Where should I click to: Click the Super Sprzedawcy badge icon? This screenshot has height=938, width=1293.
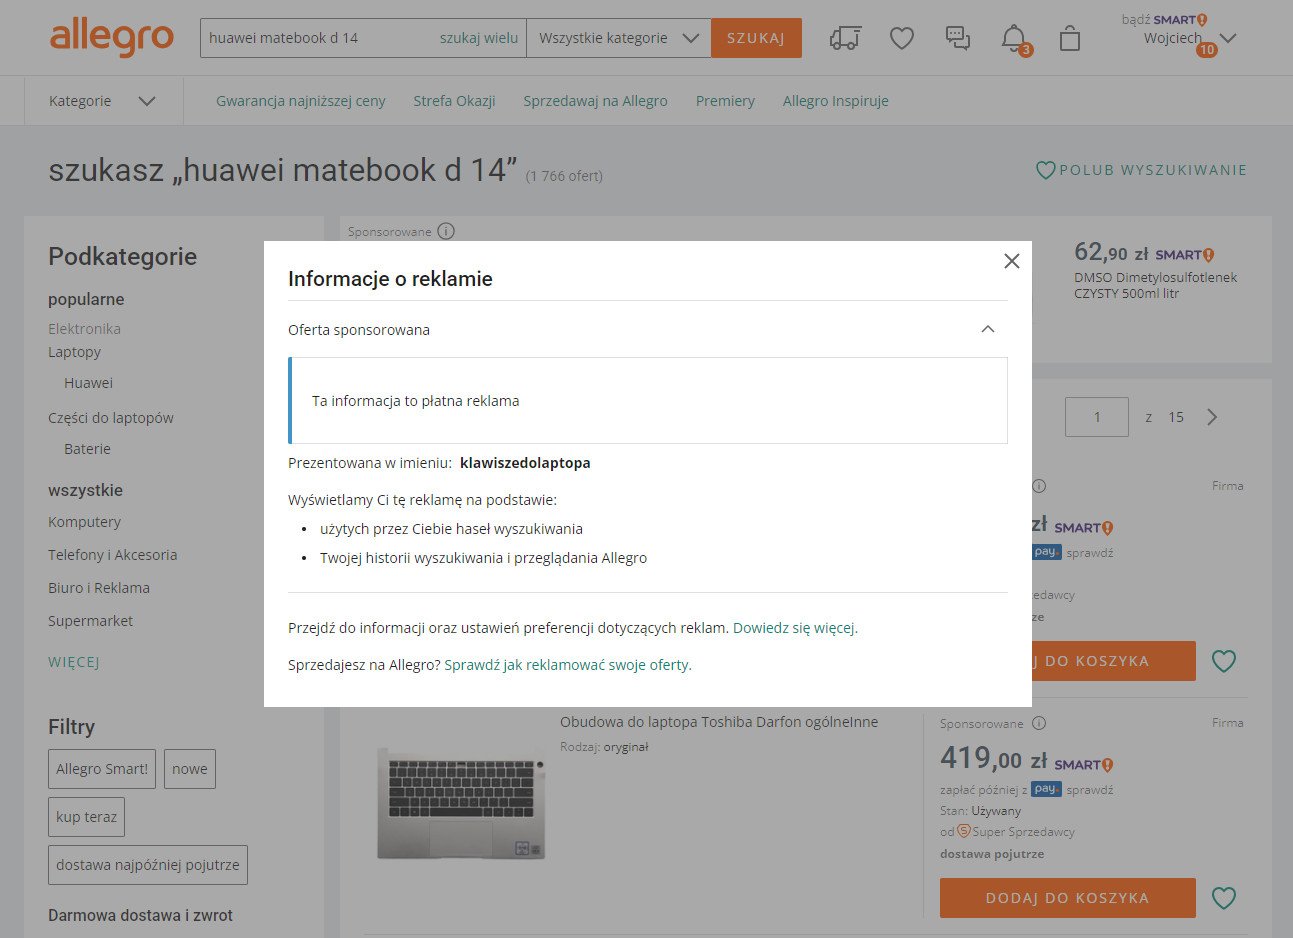point(964,831)
